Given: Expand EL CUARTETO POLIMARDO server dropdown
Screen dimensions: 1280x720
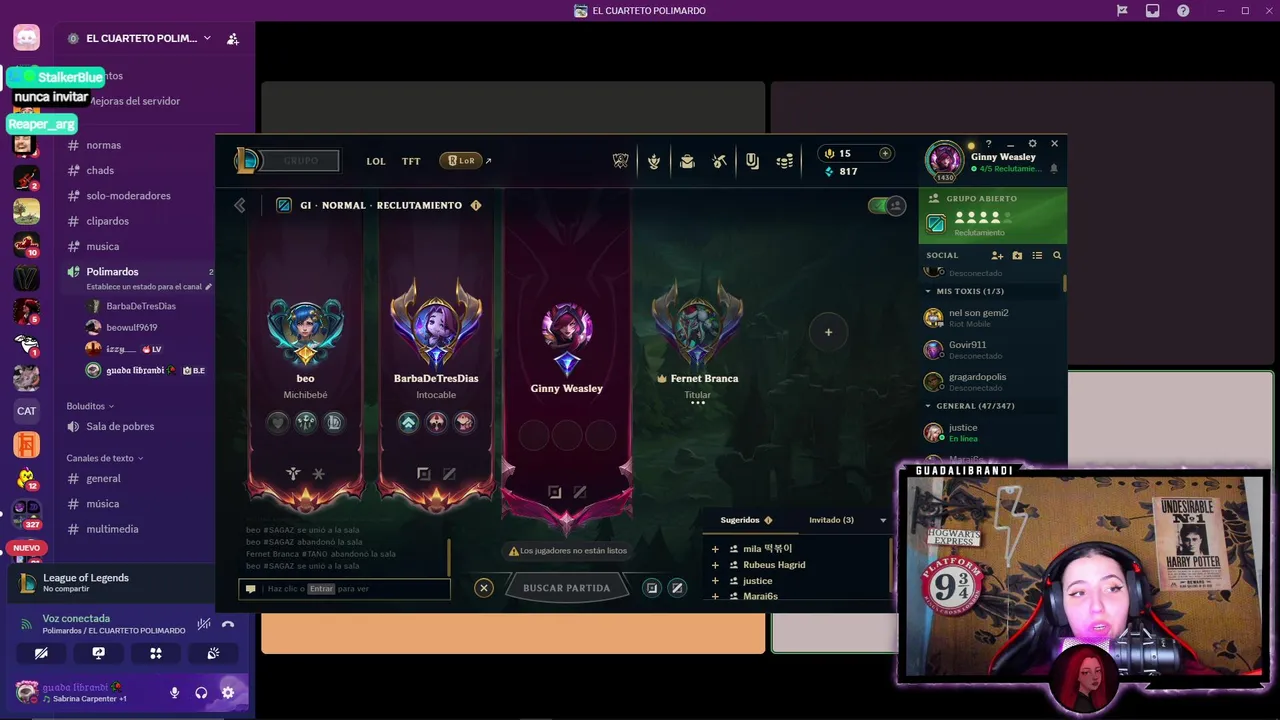Looking at the screenshot, I should 207,38.
